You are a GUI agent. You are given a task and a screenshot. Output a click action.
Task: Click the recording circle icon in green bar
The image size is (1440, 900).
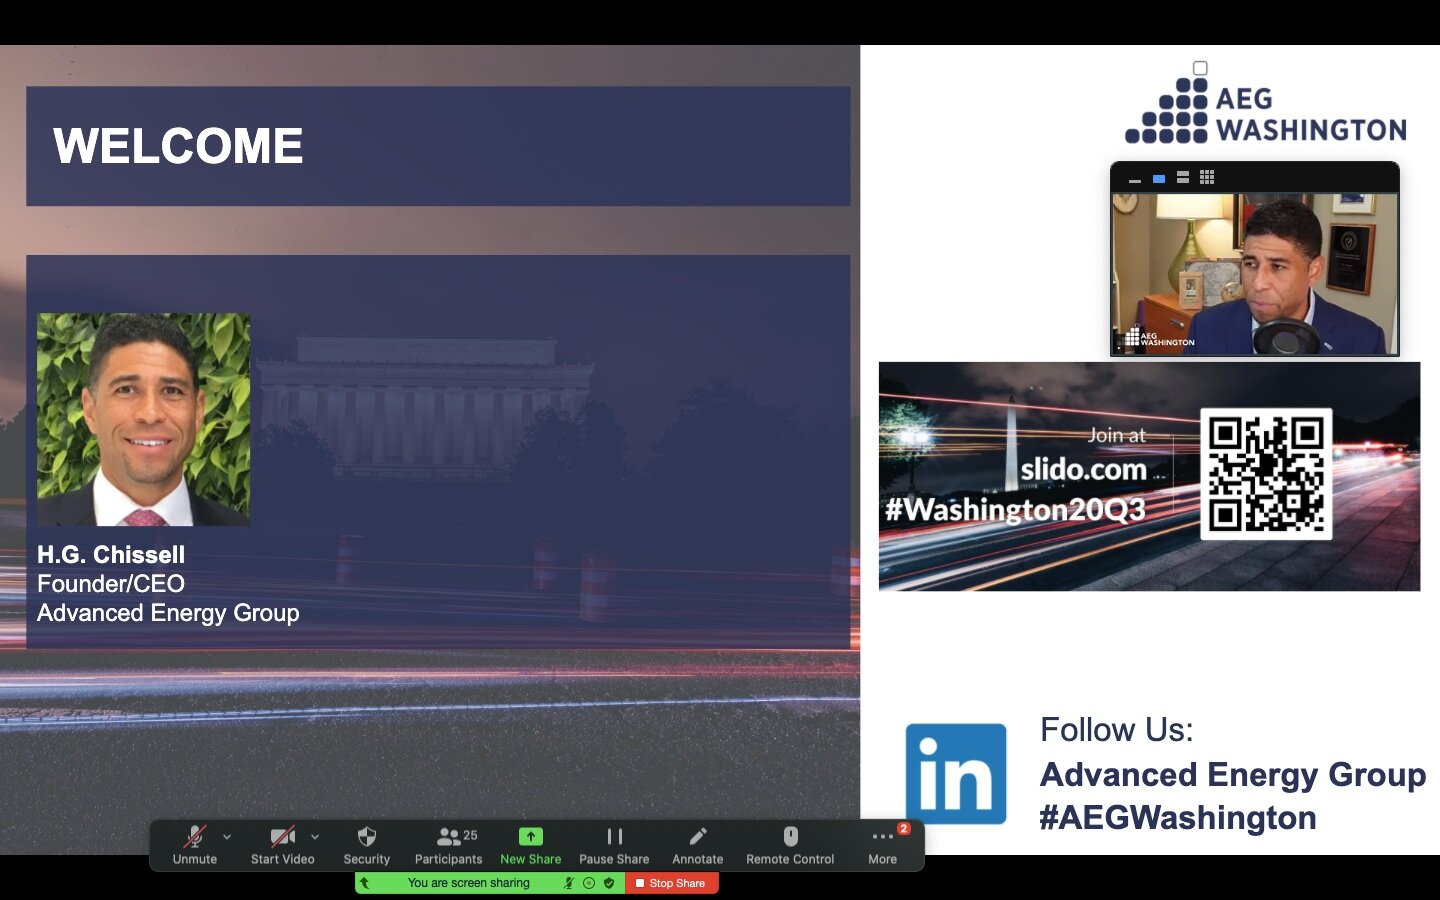click(x=589, y=883)
